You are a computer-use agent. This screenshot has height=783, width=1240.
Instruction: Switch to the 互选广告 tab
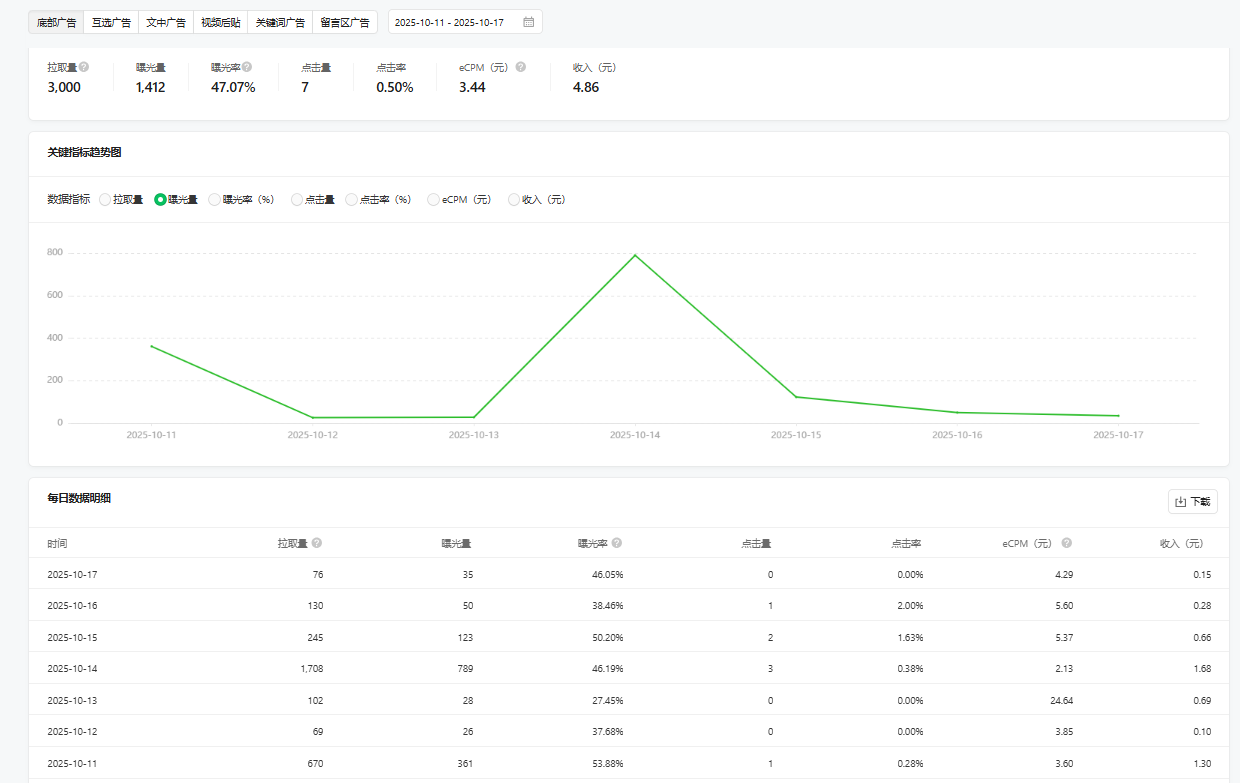coord(111,22)
